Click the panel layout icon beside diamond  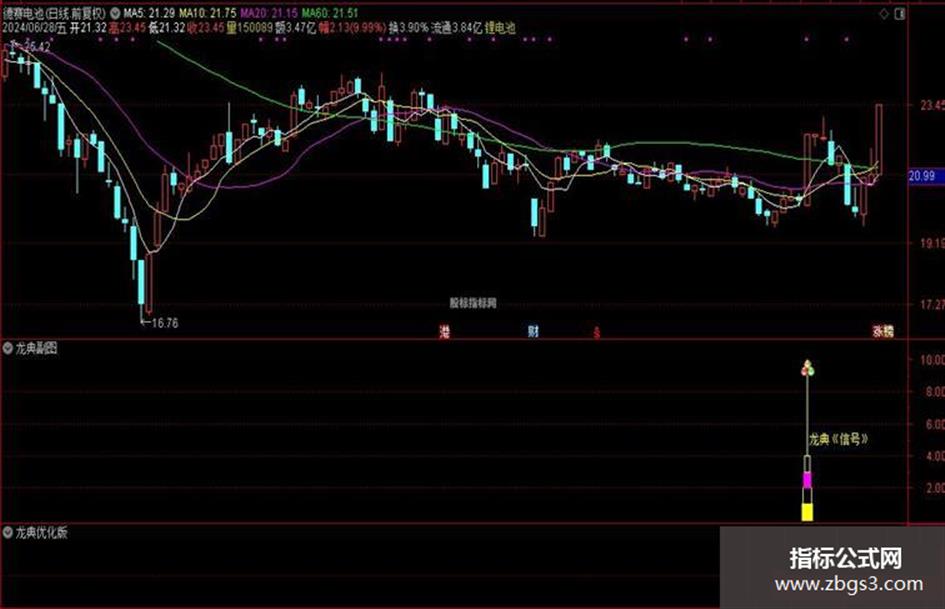click(x=900, y=13)
